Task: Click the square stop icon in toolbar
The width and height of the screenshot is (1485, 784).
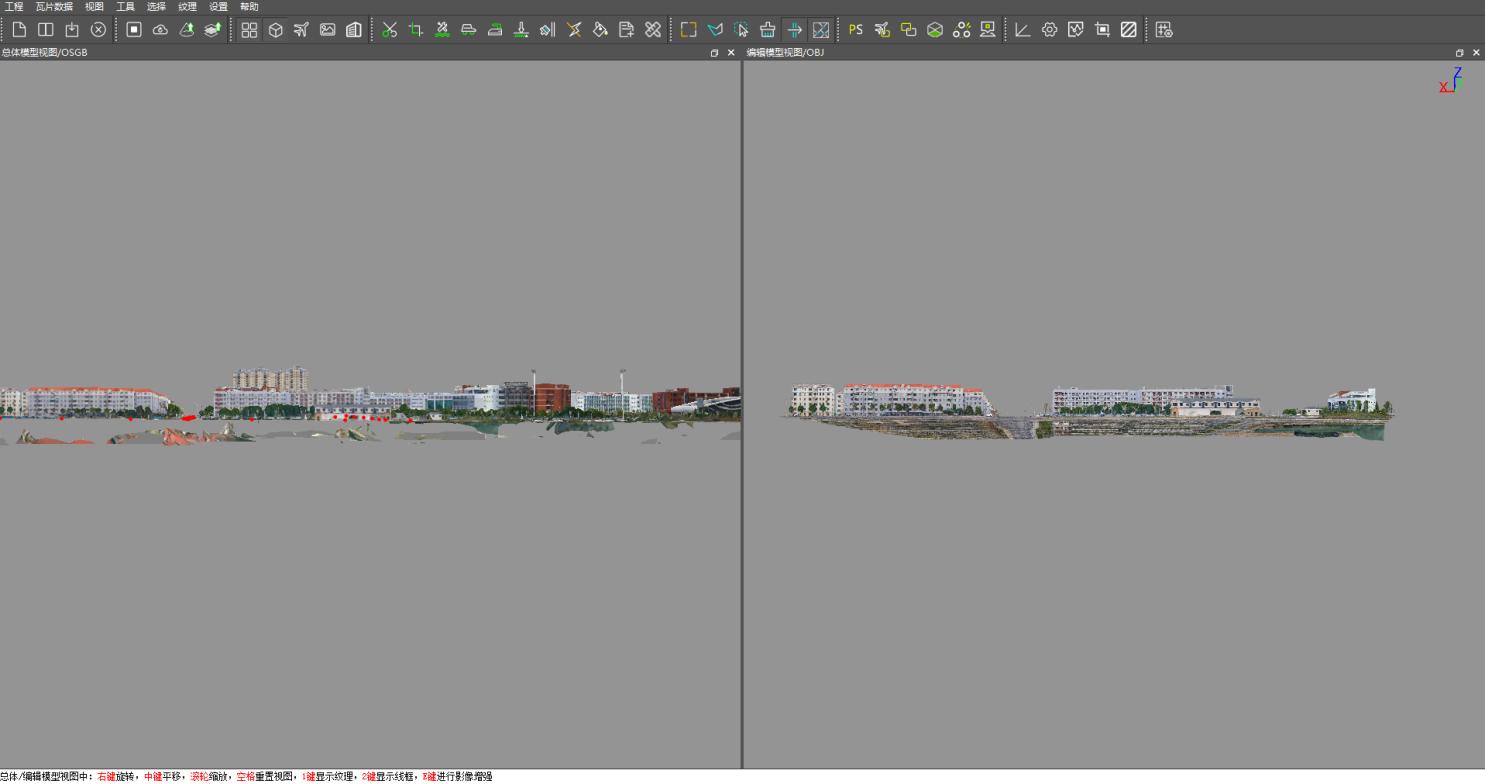Action: point(134,30)
